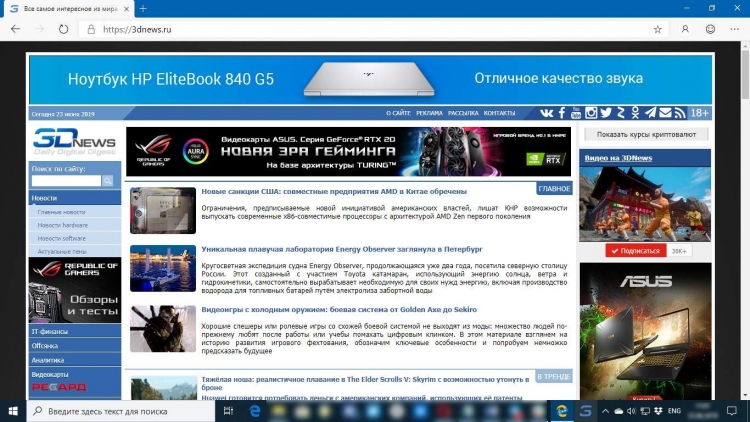The width and height of the screenshot is (750, 422).
Task: Open the Facebook page icon
Action: pos(562,113)
